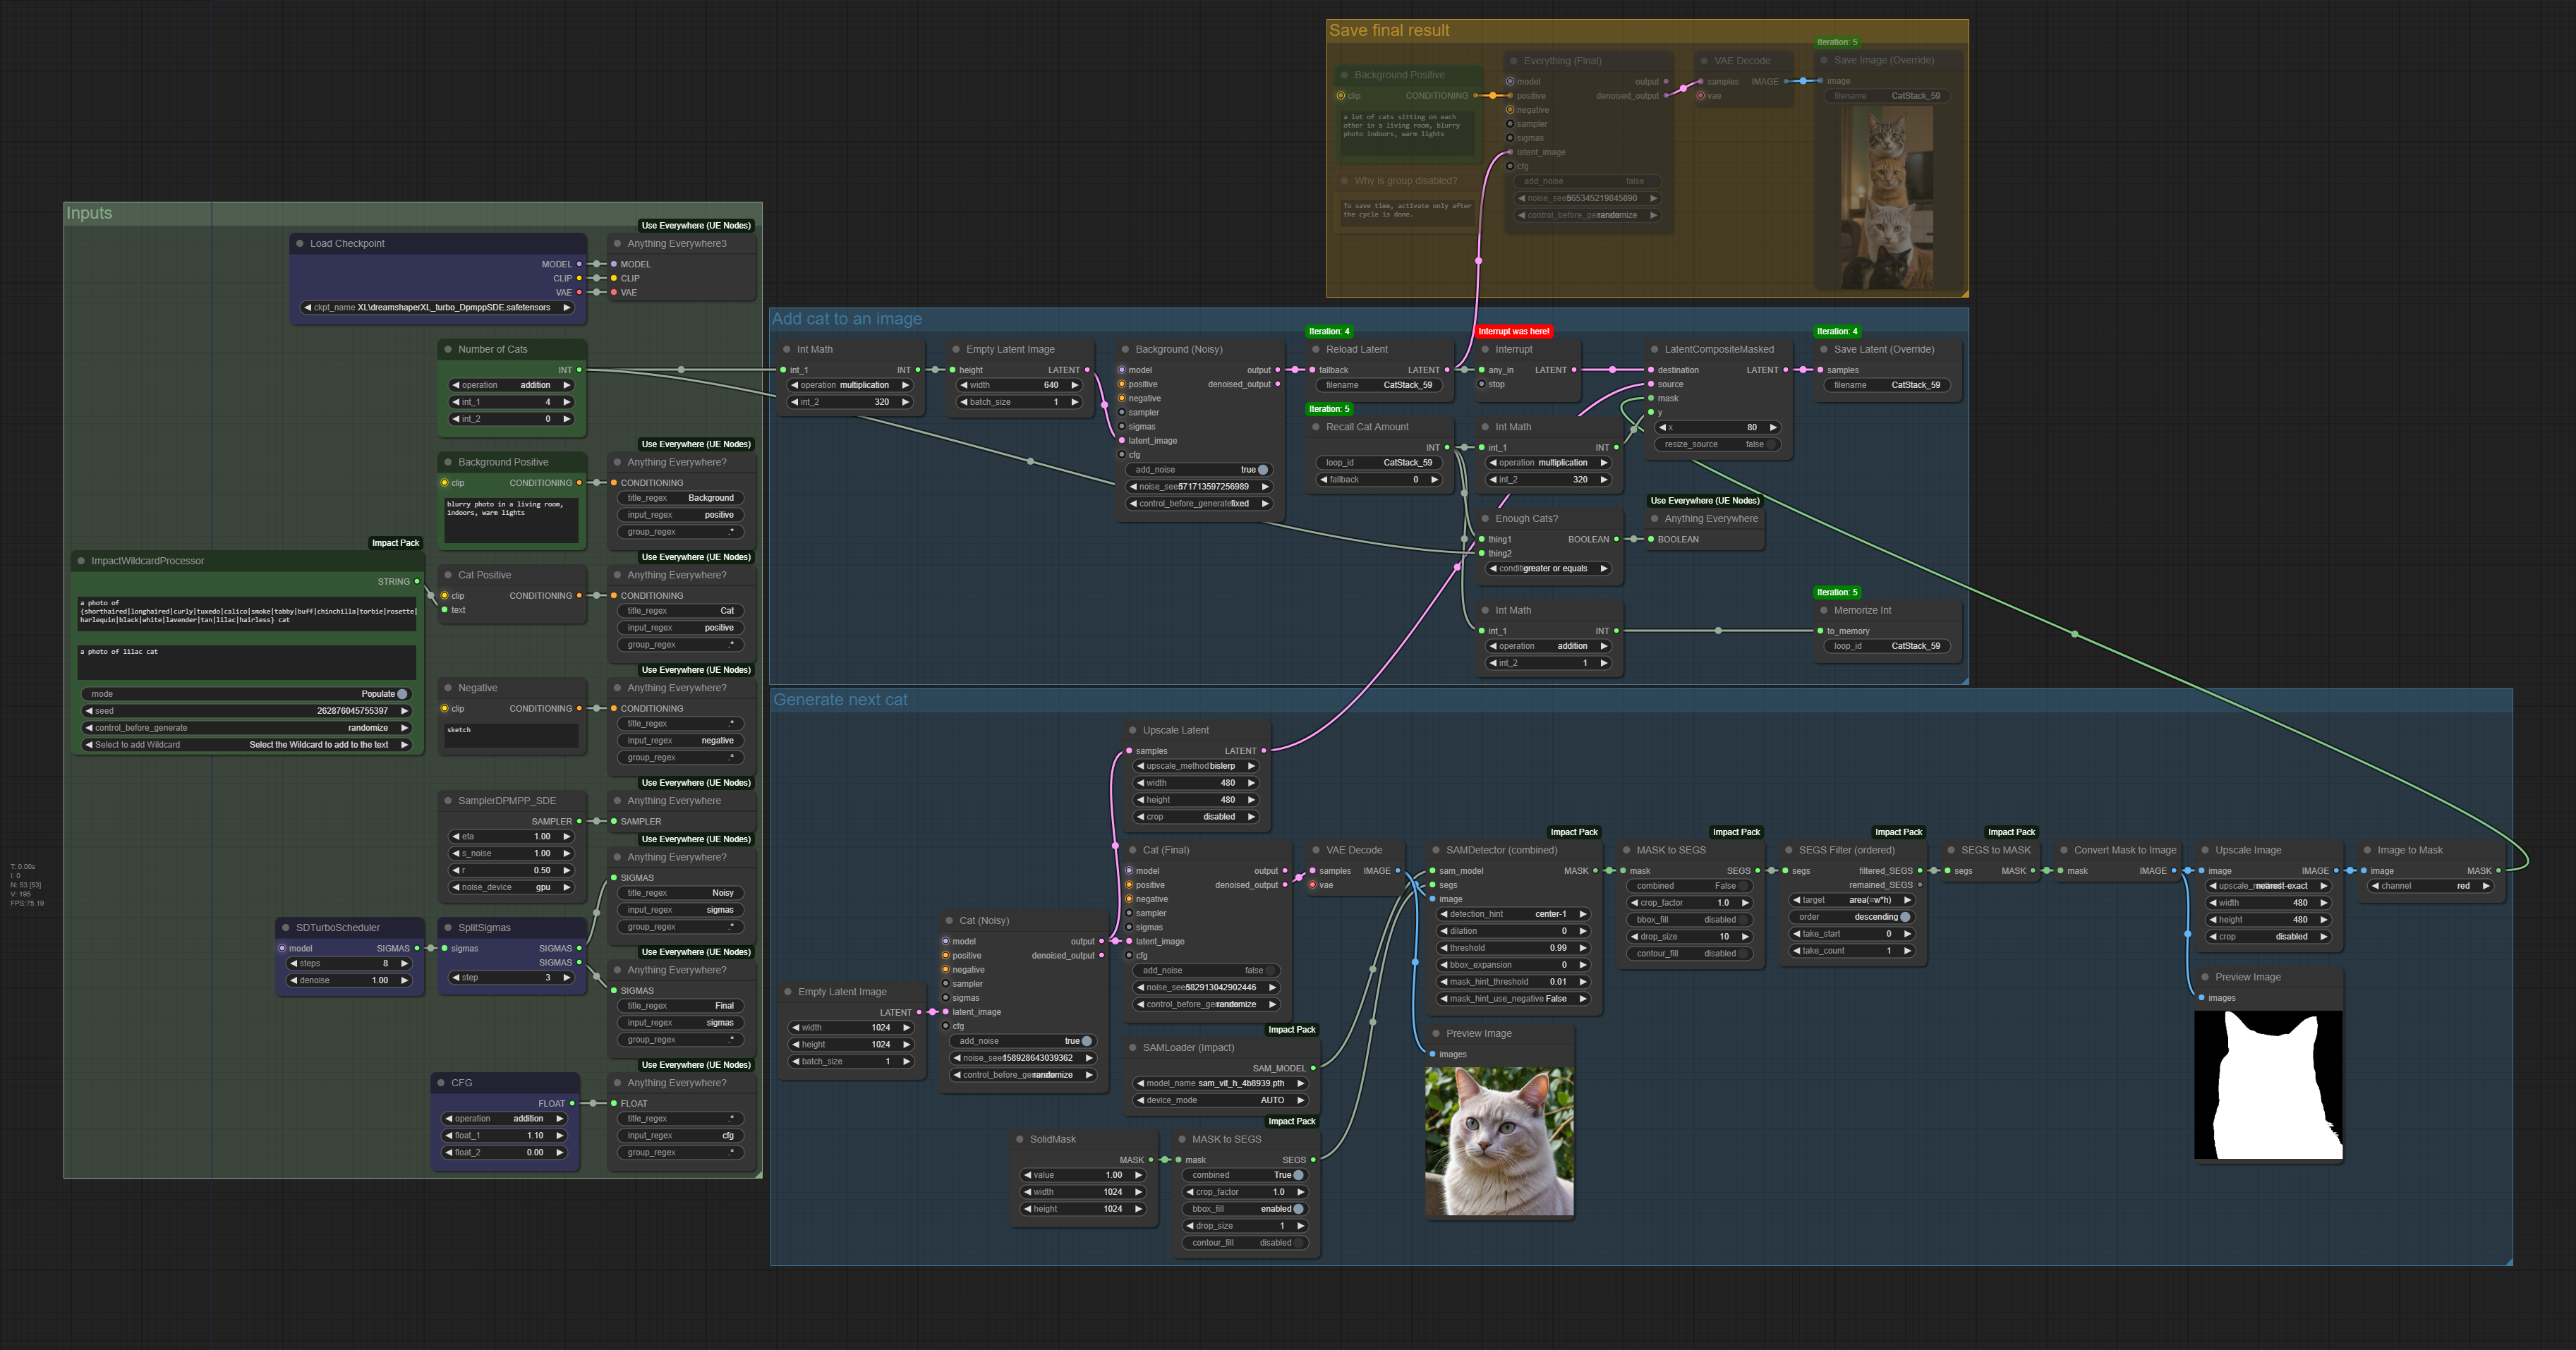
Task: Open the ckpt_name dropdown in Load Checkpoint
Action: click(438, 307)
